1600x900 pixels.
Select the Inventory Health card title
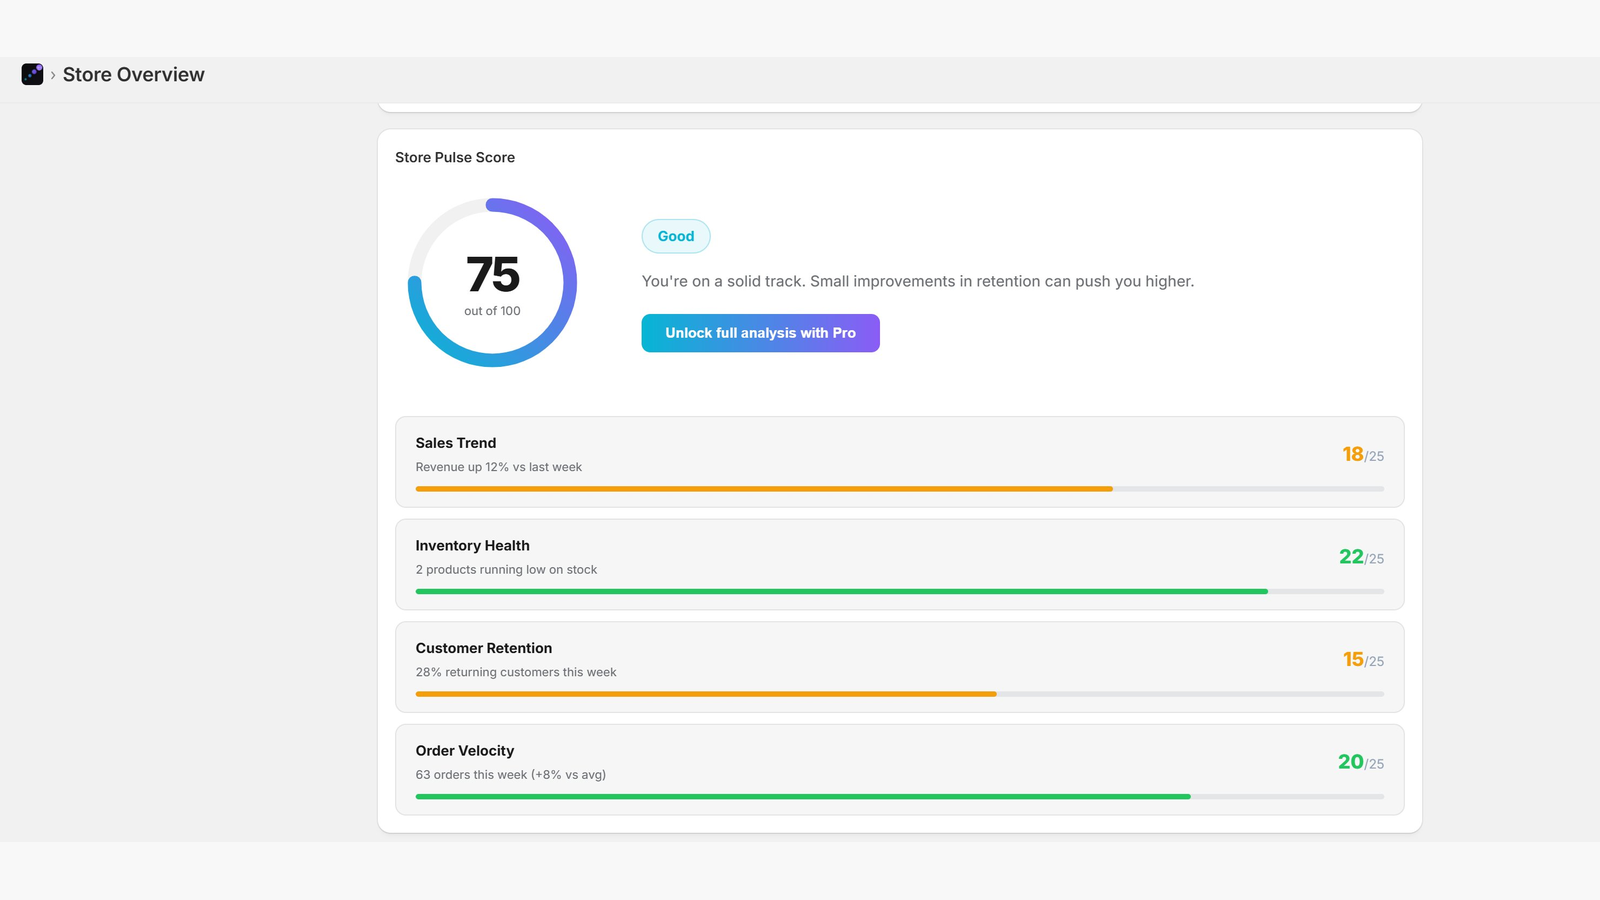point(473,546)
